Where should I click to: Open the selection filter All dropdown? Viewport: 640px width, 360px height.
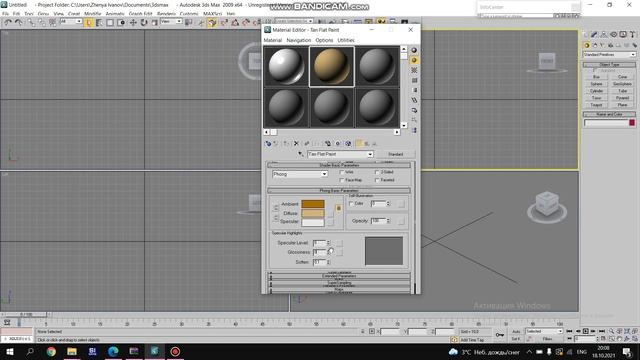tap(71, 21)
